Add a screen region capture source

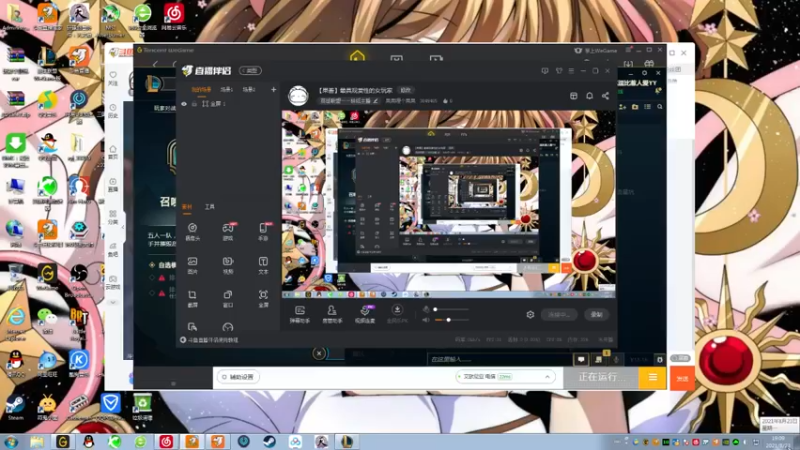(x=192, y=299)
